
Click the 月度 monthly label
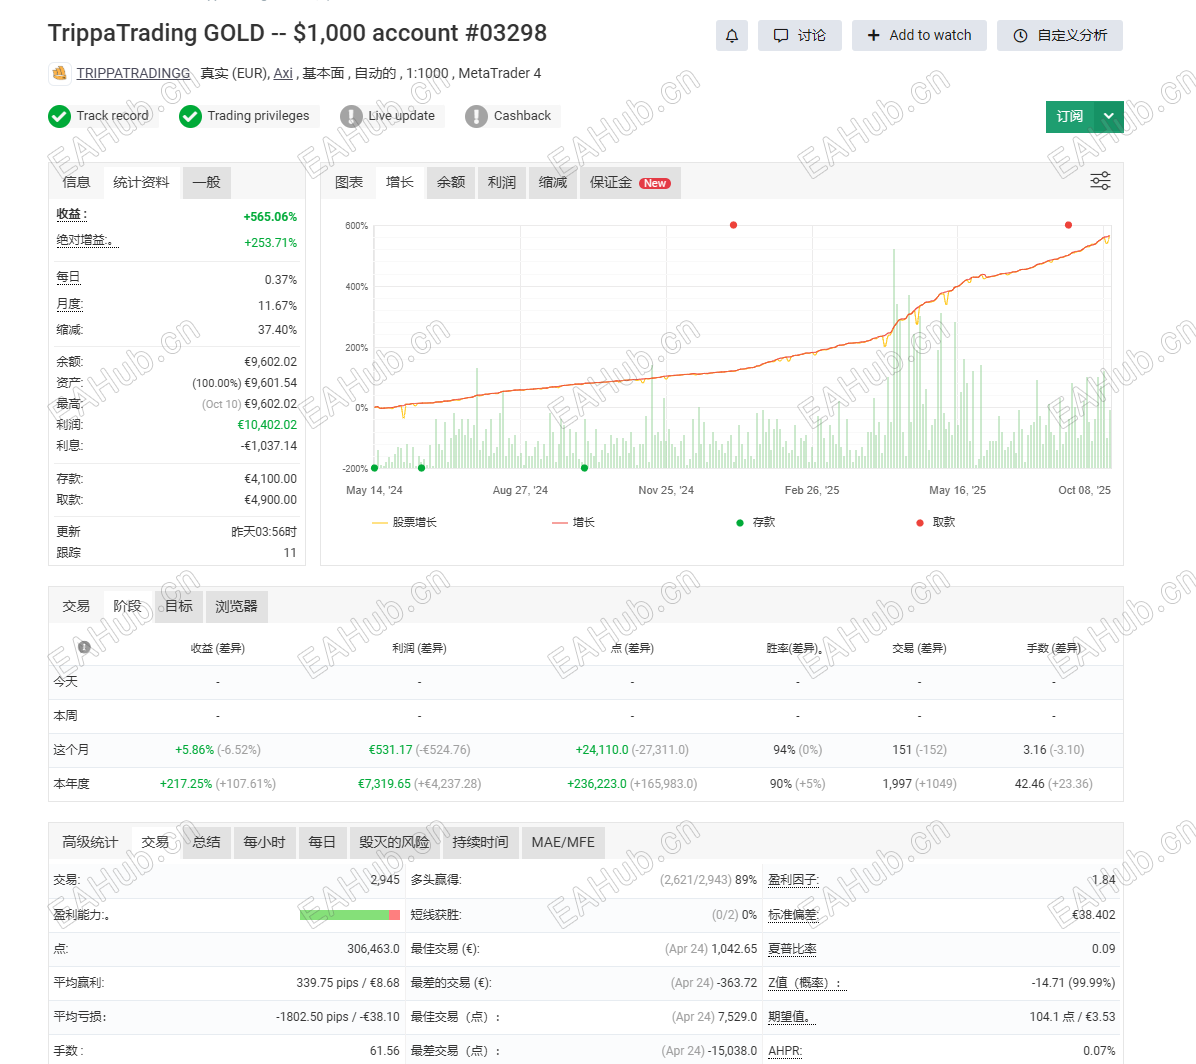point(70,304)
